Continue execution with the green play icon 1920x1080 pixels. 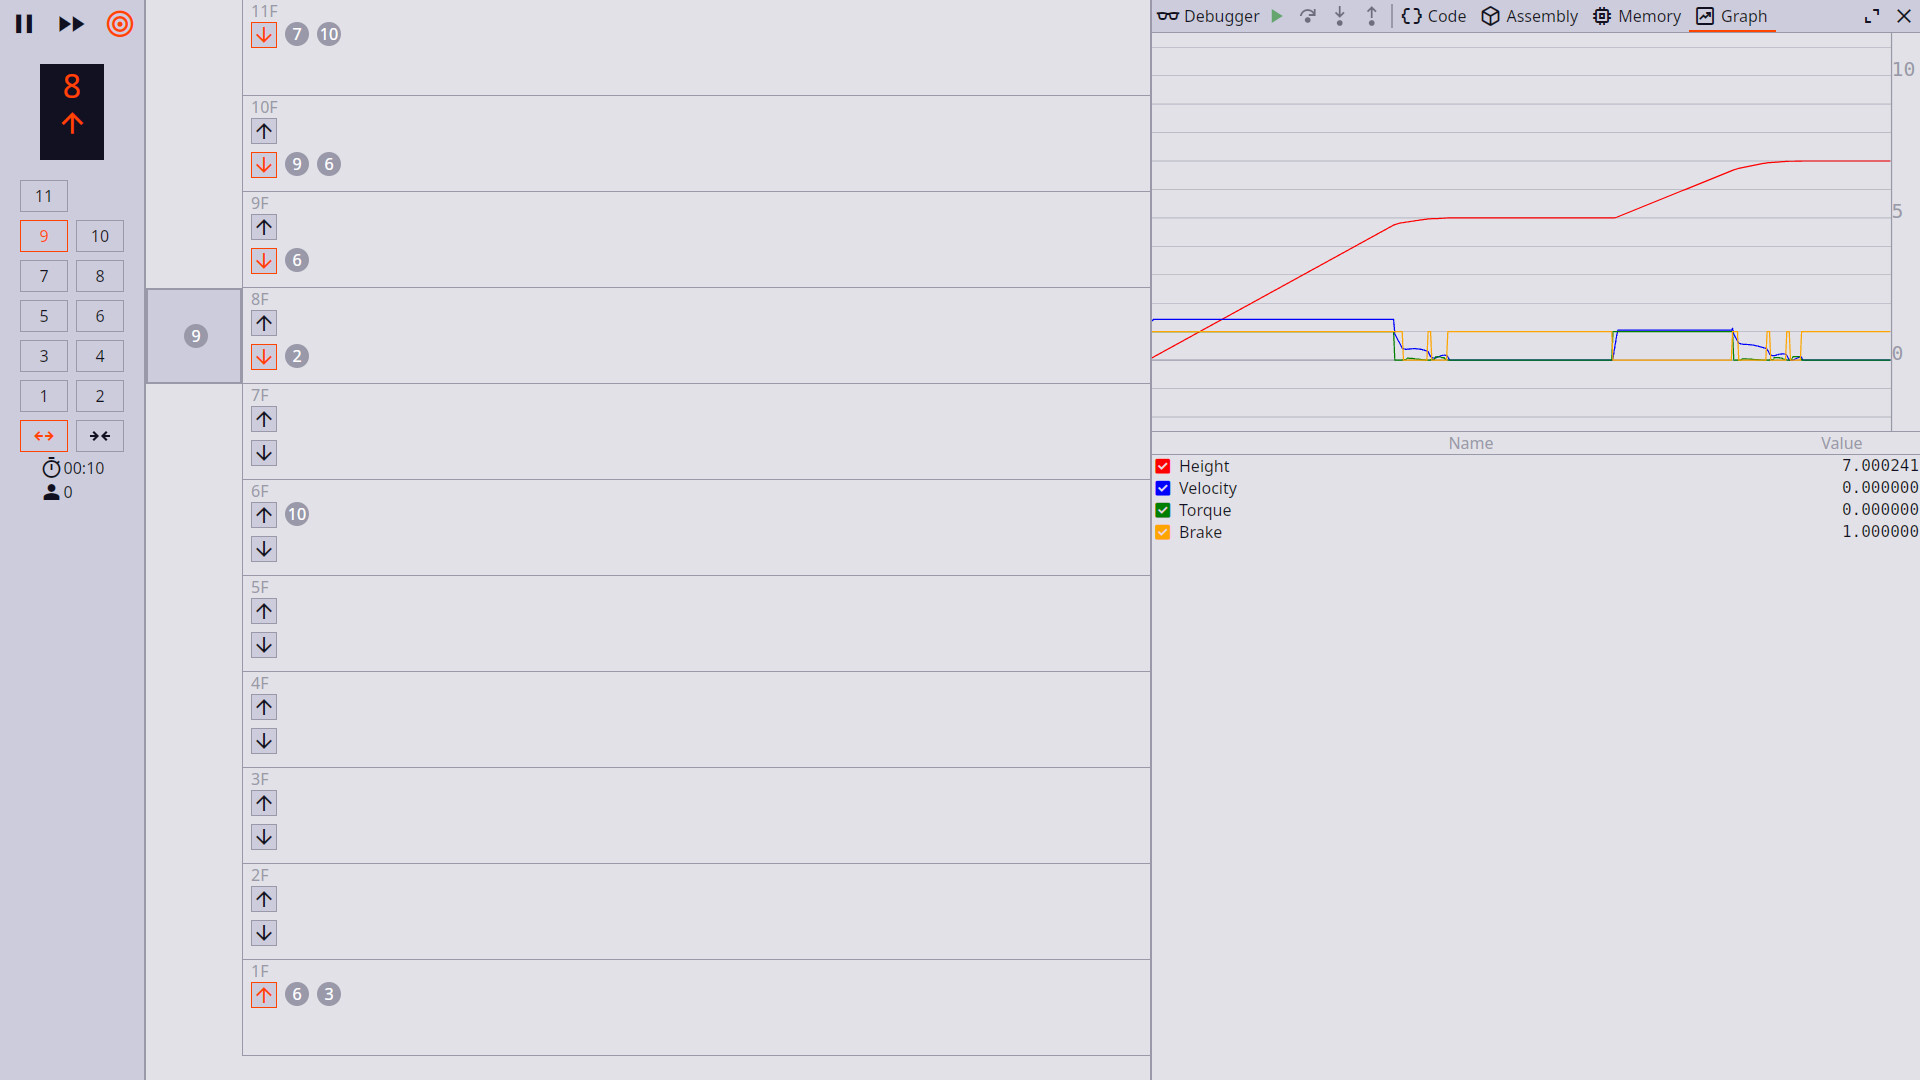pyautogui.click(x=1277, y=16)
